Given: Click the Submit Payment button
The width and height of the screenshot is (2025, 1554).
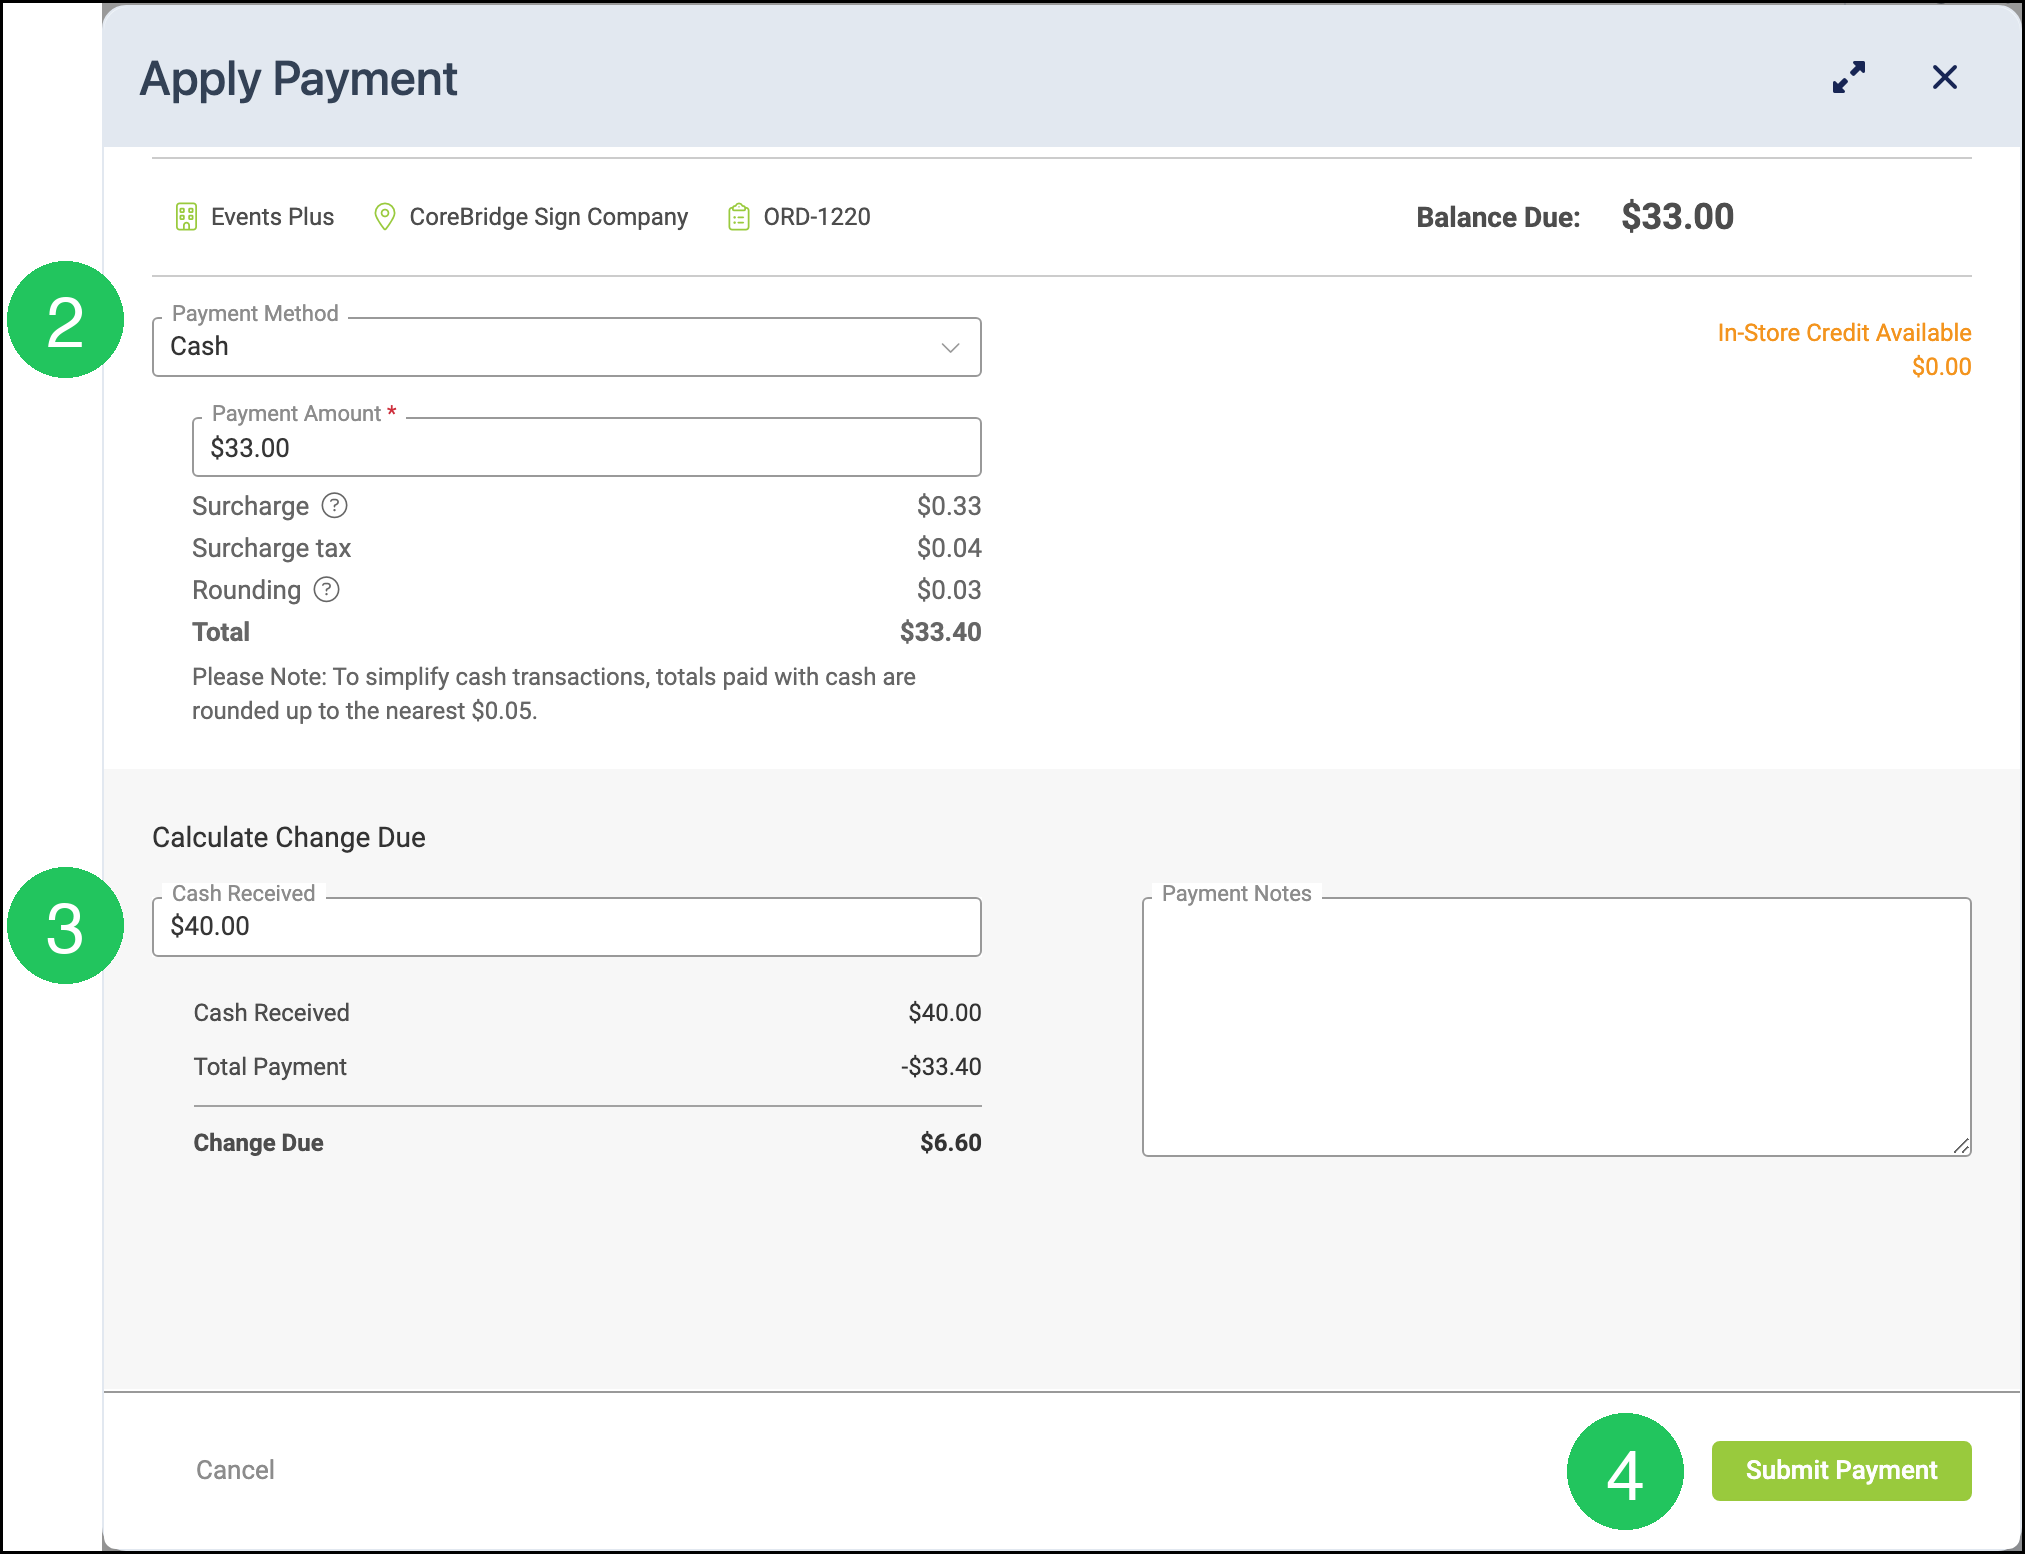Looking at the screenshot, I should click(1841, 1470).
